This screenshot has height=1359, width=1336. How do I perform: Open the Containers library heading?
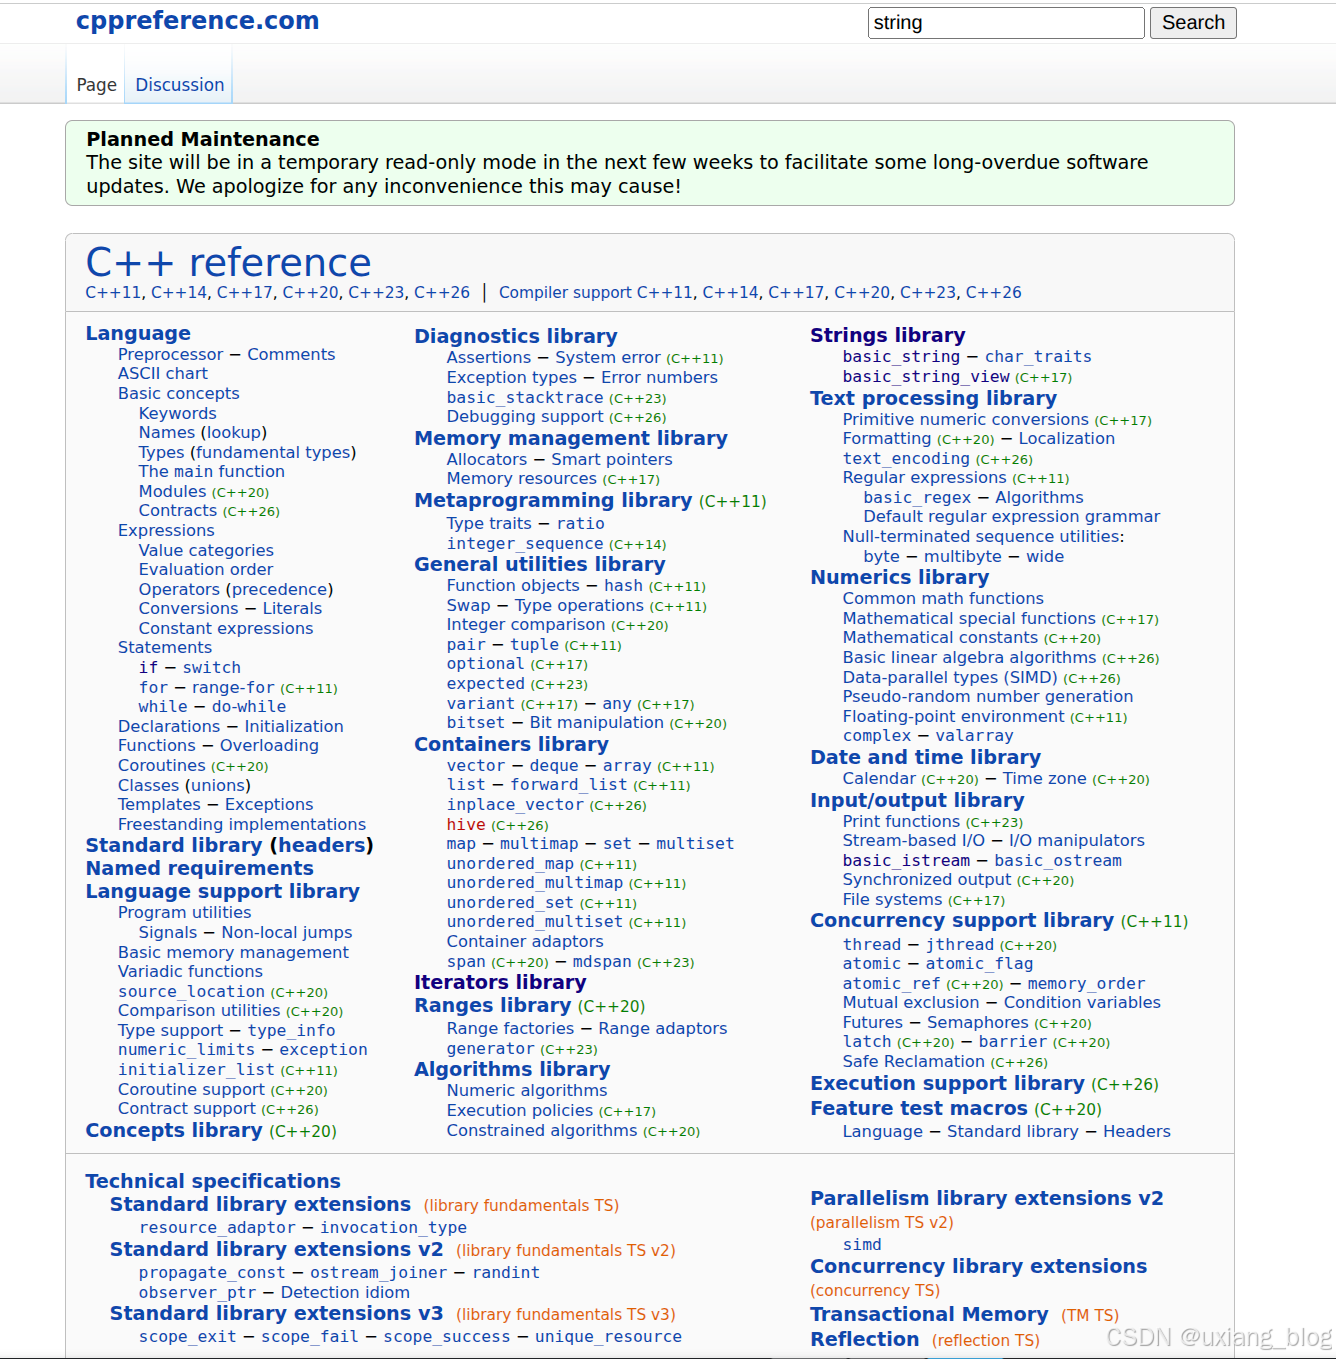coord(512,744)
